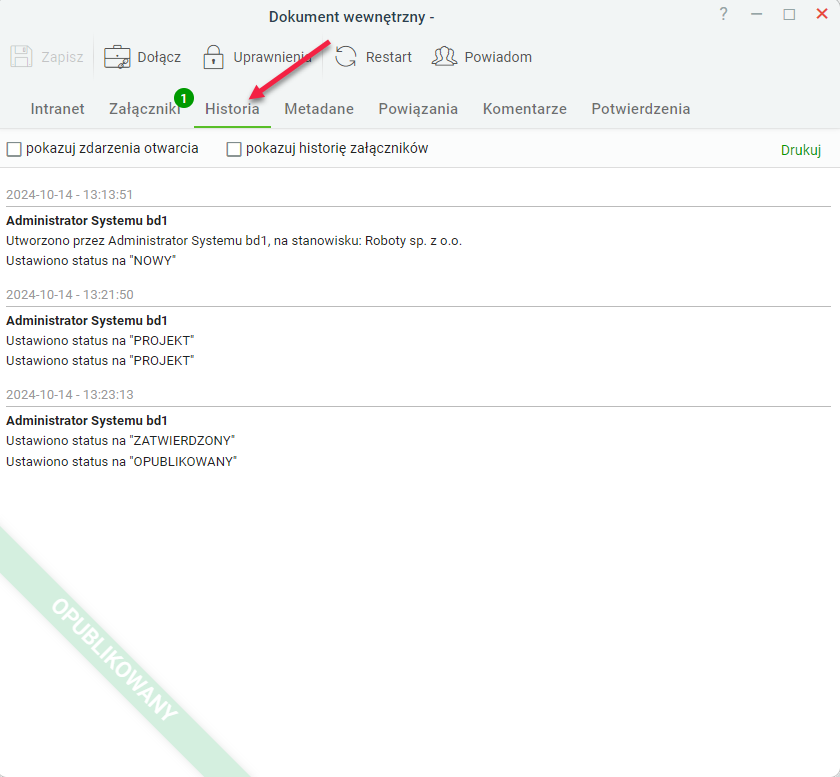Close the Dokument wewnętrzny window
This screenshot has width=840, height=777.
tap(822, 14)
